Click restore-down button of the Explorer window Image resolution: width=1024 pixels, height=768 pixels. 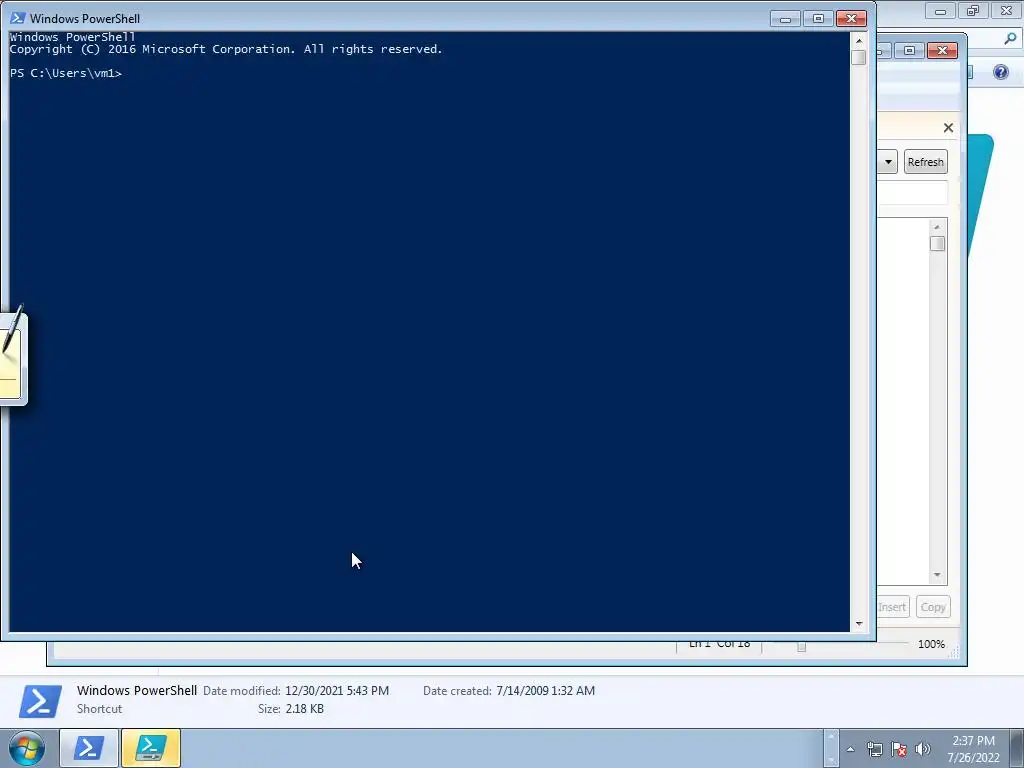973,11
